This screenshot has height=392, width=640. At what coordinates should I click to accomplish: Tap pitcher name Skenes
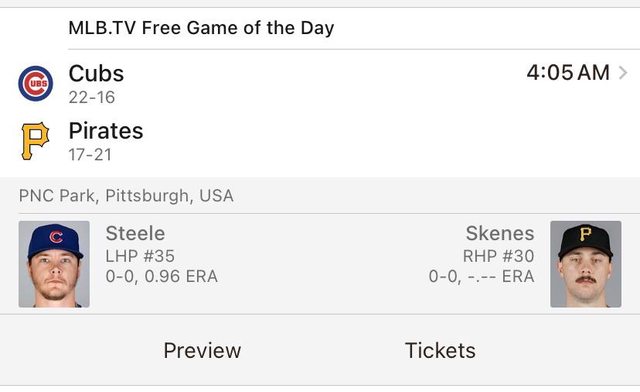coord(500,234)
